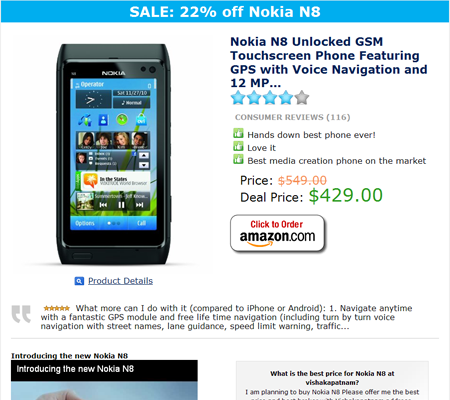Click the 'Click to Order amazon.com' button
This screenshot has width=450, height=400.
[x=277, y=233]
